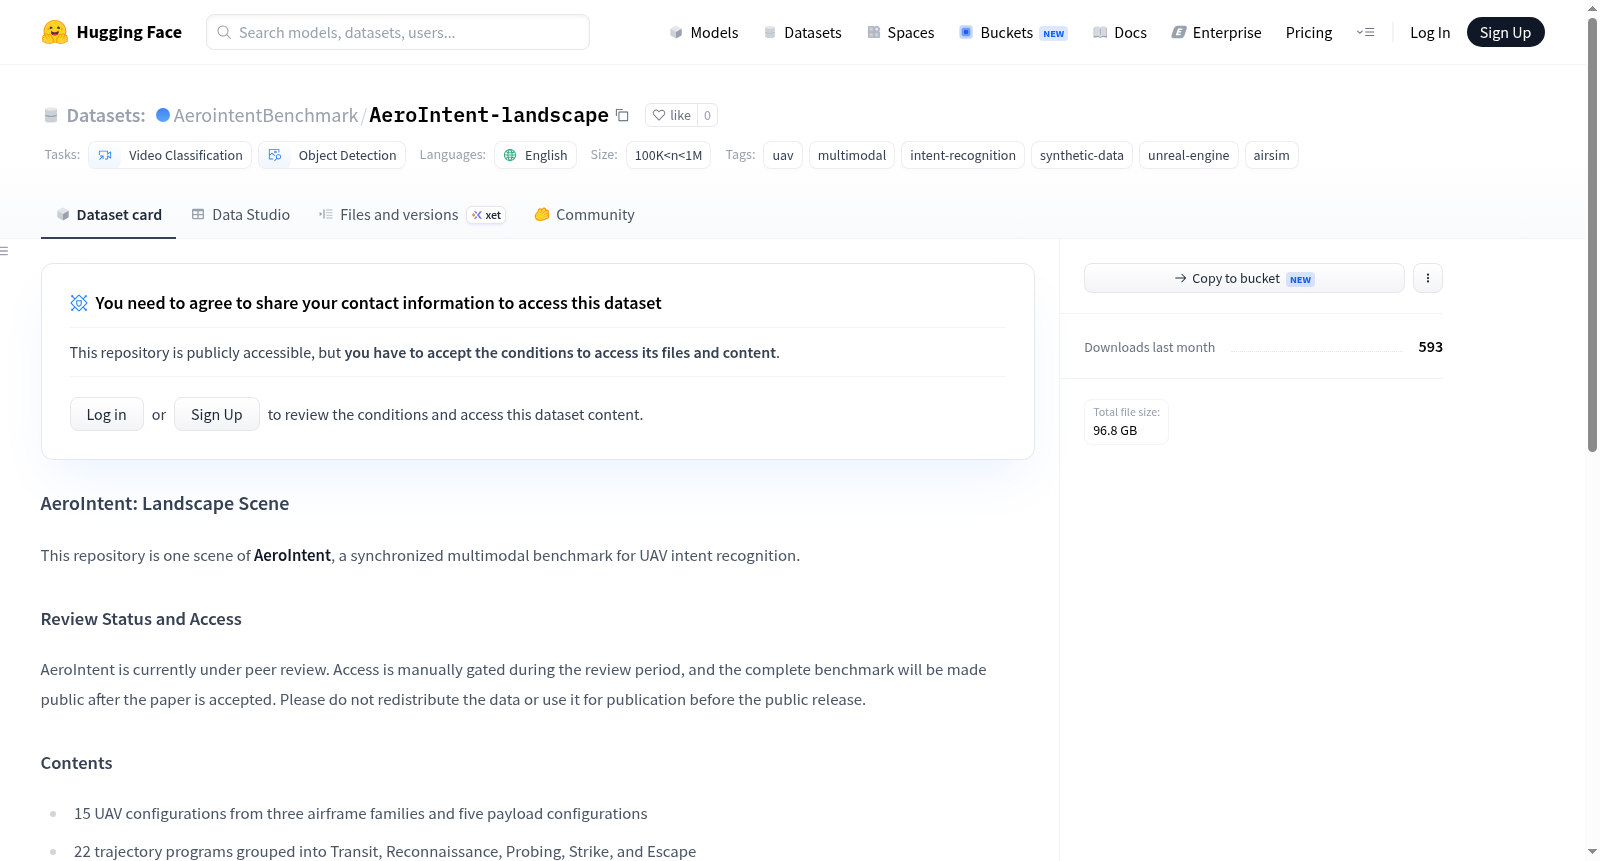Click the Hugging Face emoji logo
The height and width of the screenshot is (861, 1600).
55,32
